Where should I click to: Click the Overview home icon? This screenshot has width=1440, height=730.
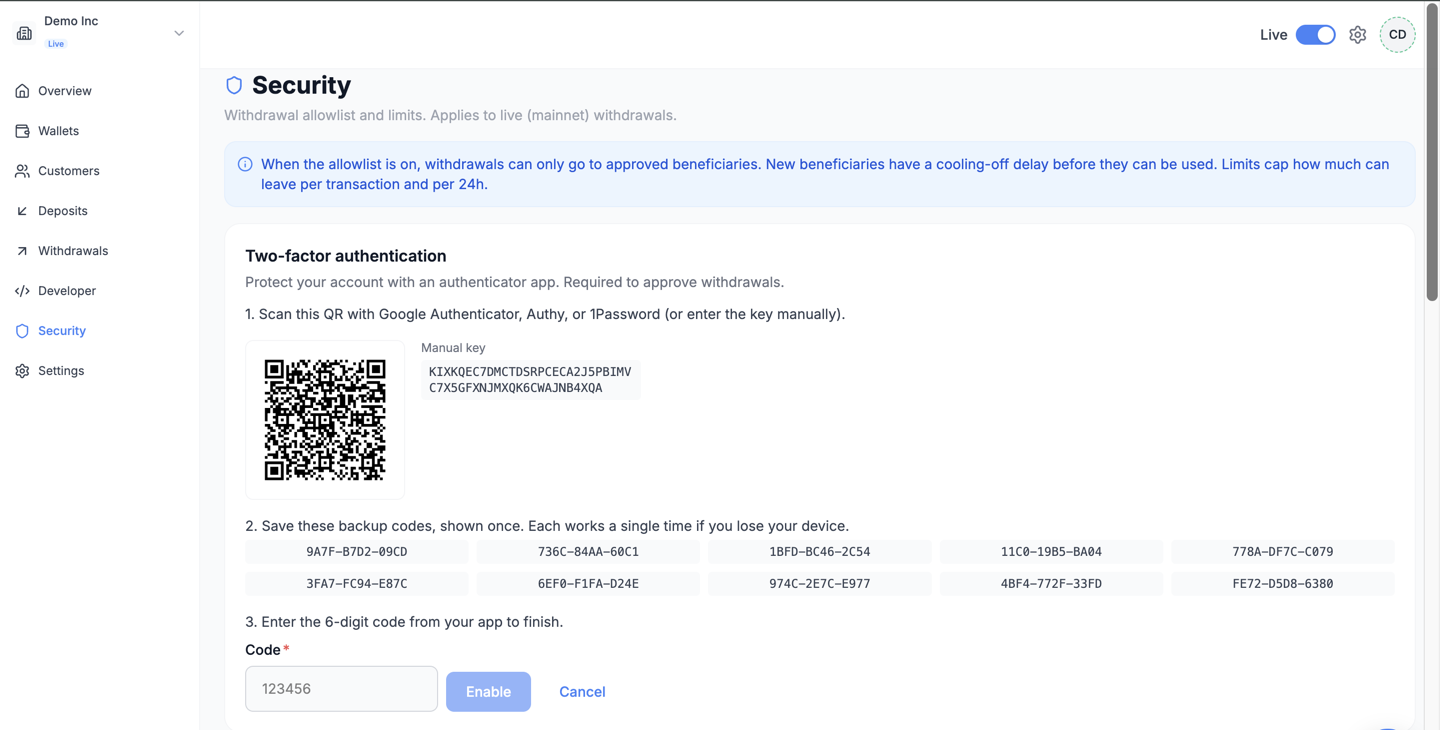(22, 91)
